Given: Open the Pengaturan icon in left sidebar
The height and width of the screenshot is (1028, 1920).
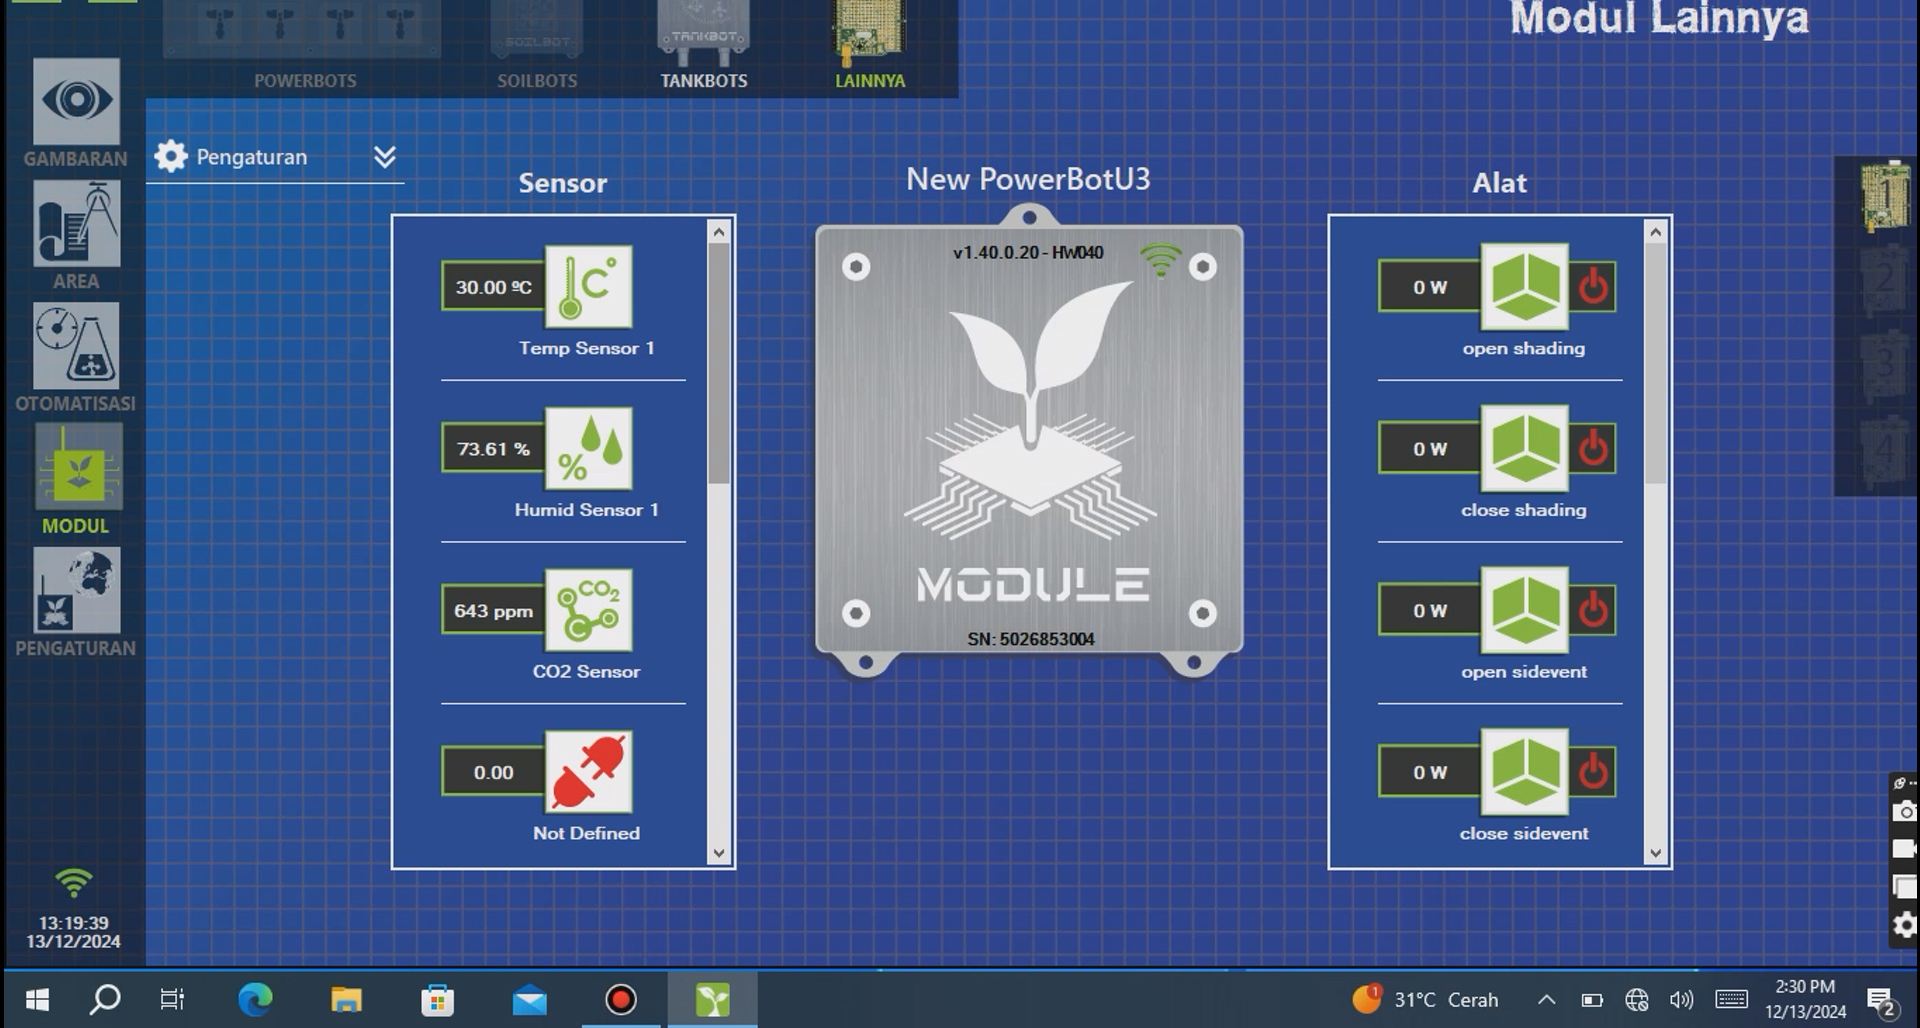Looking at the screenshot, I should (x=76, y=590).
